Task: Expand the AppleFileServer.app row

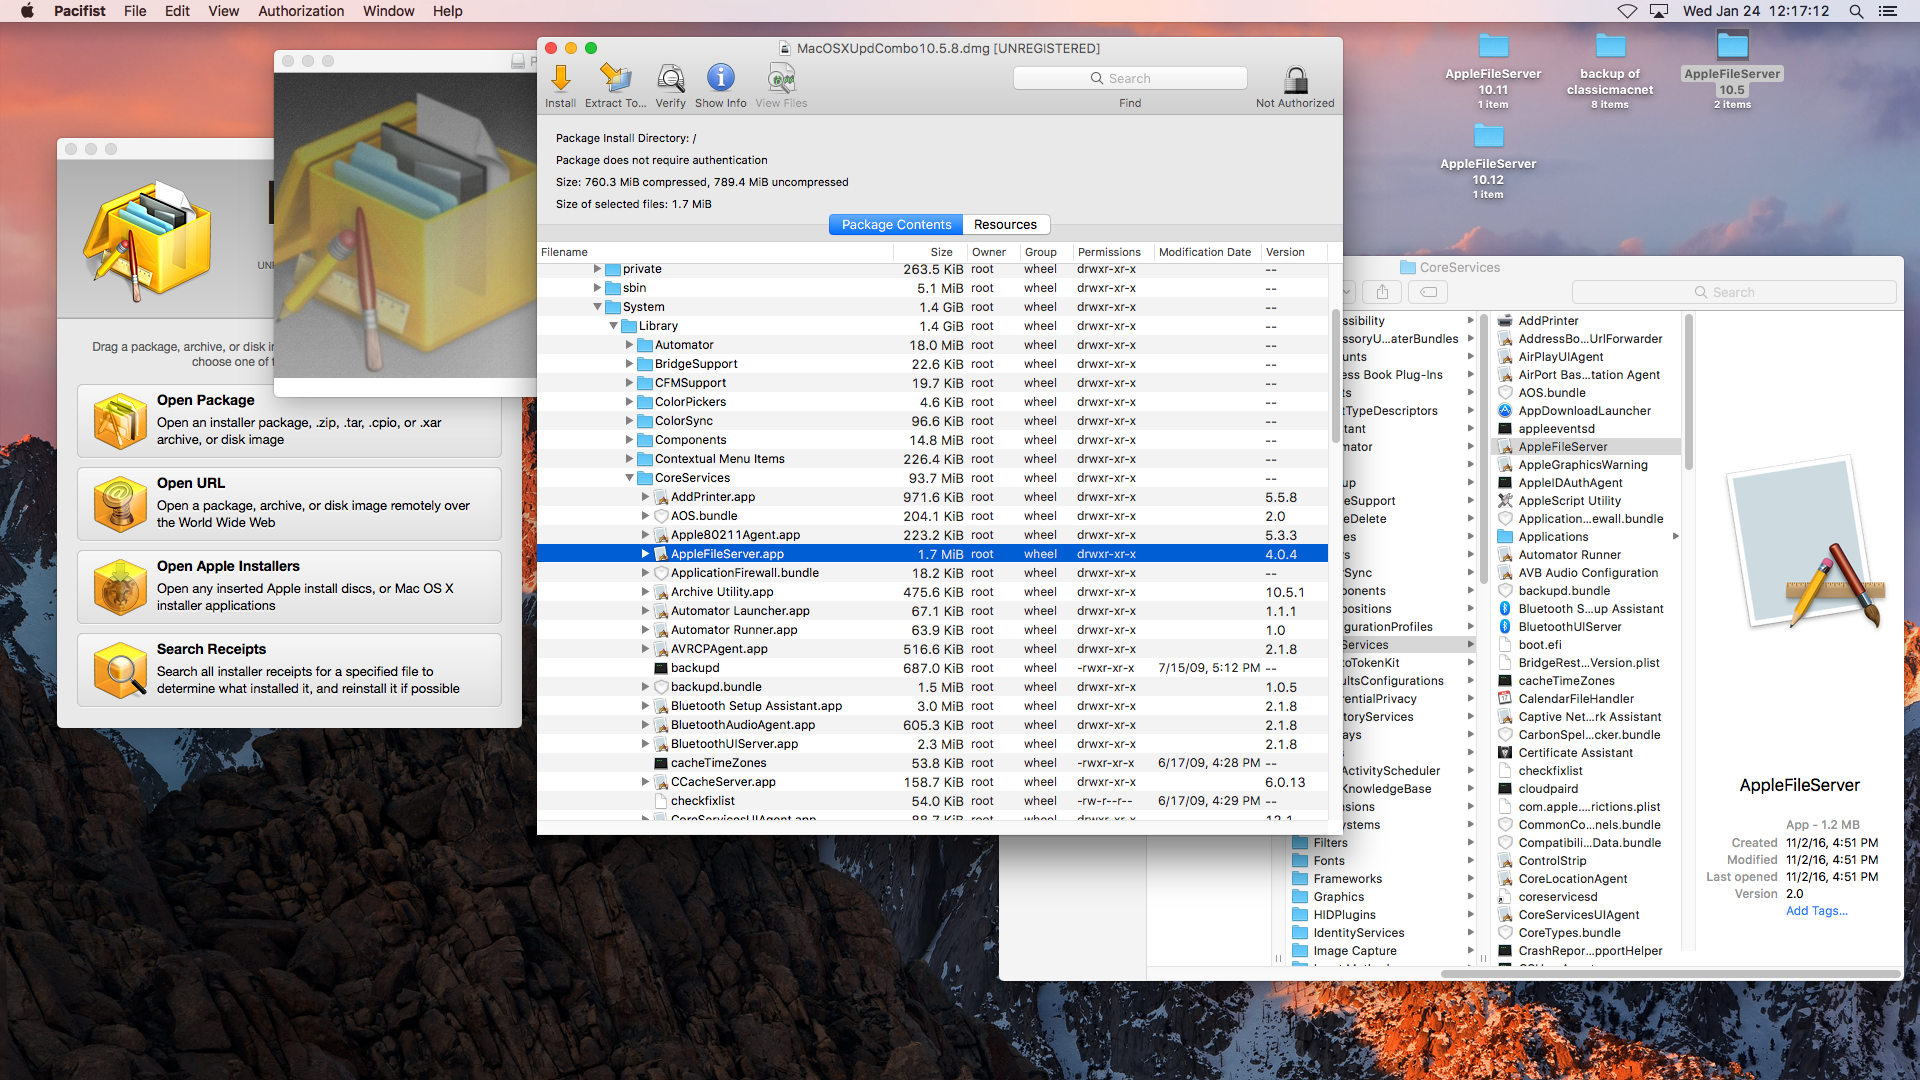Action: tap(645, 554)
